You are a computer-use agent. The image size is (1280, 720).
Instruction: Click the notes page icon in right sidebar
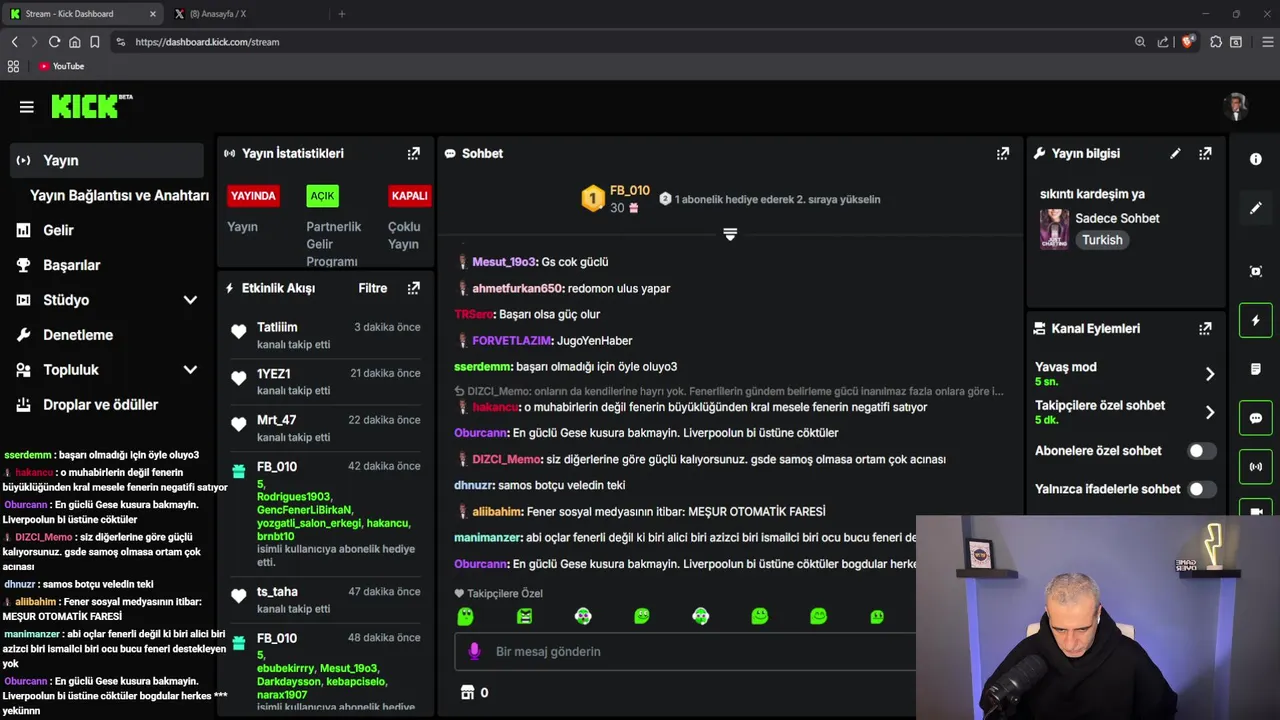(x=1256, y=369)
